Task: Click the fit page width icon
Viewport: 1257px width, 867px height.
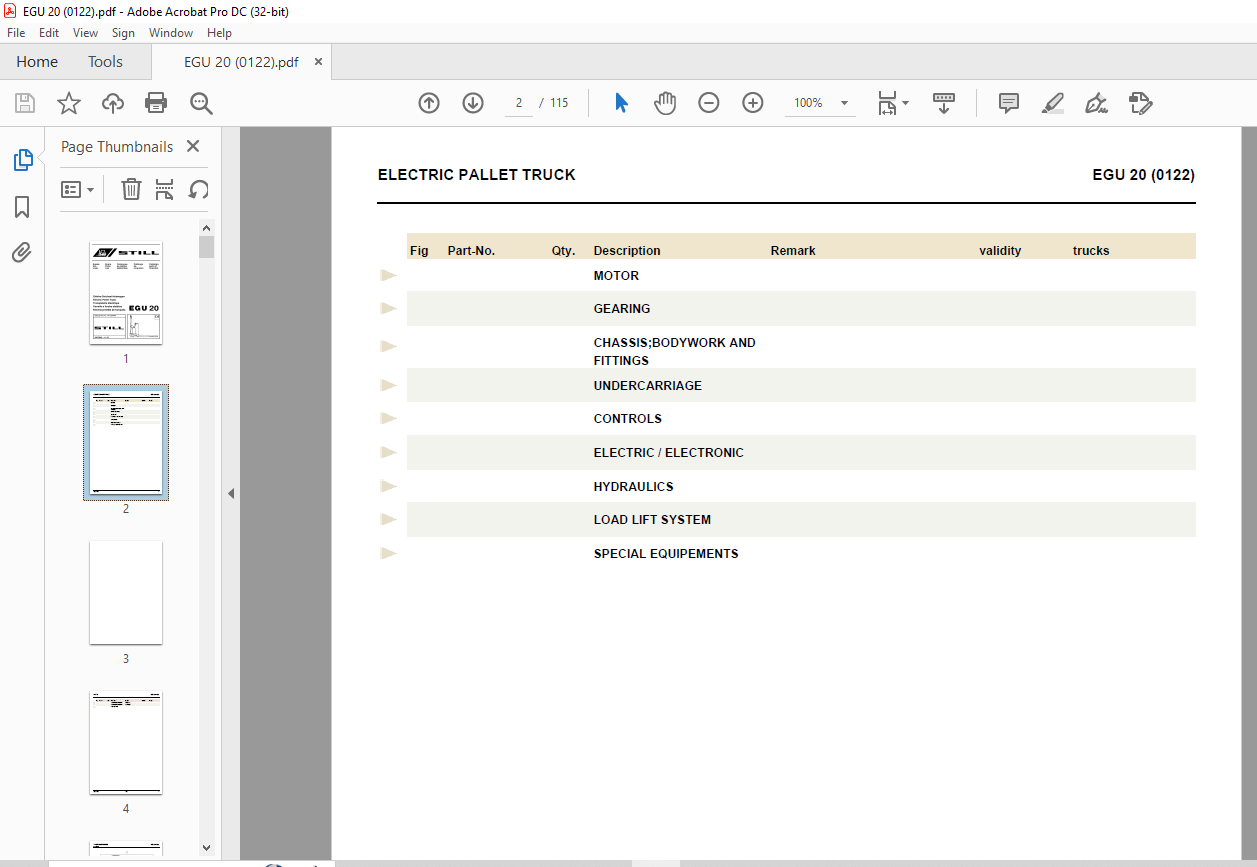Action: tap(887, 103)
